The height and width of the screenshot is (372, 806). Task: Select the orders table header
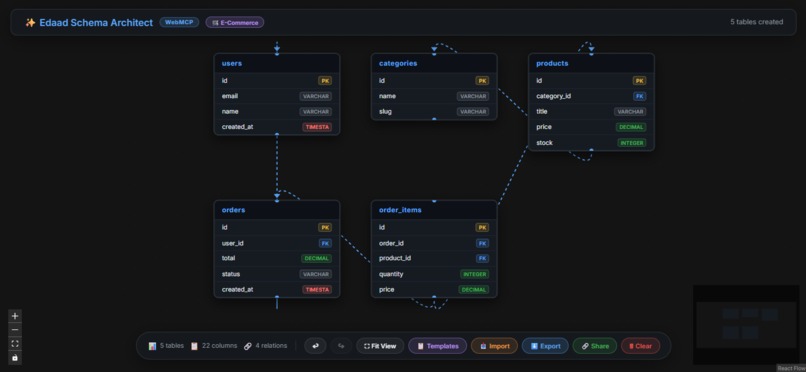pos(277,210)
